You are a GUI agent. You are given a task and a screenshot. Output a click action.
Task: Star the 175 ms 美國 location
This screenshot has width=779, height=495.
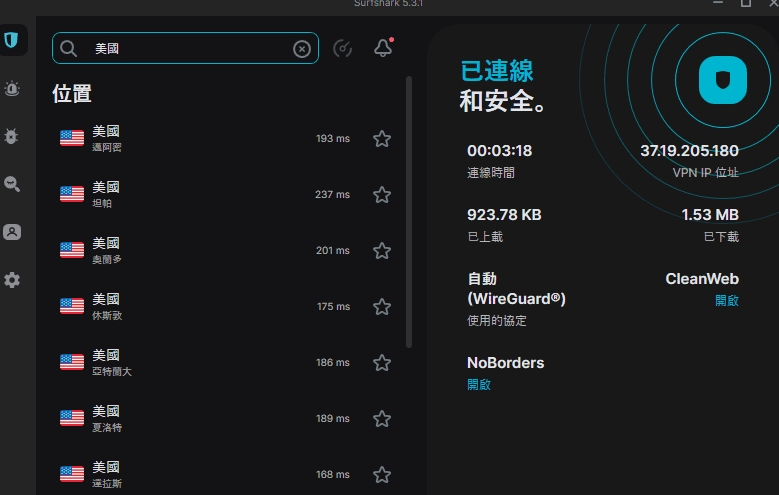(382, 307)
